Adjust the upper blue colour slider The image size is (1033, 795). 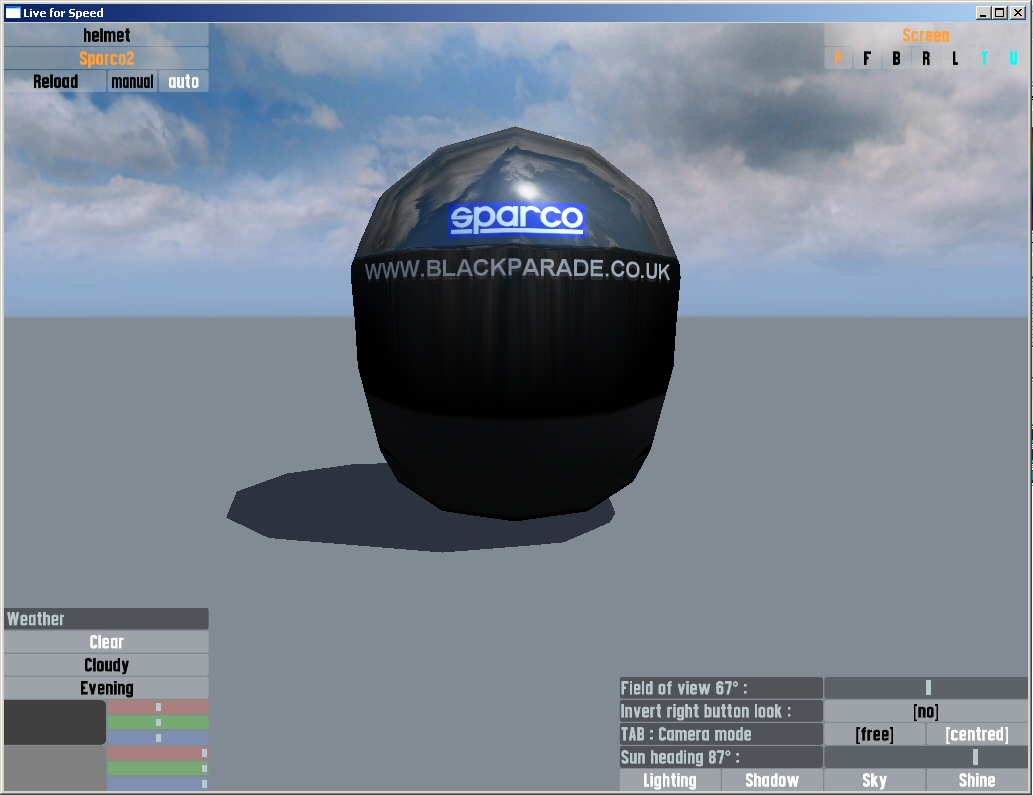157,738
